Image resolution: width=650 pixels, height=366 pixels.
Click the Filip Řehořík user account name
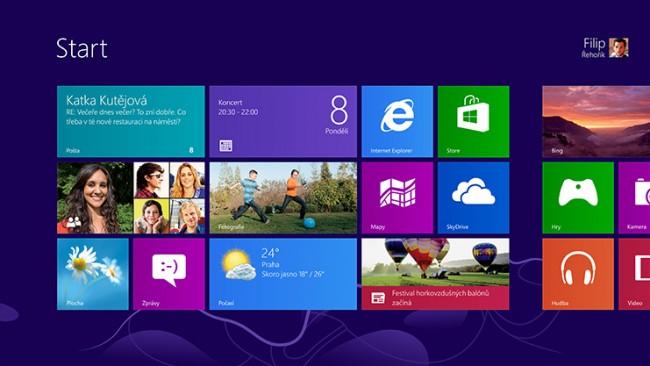pos(593,48)
